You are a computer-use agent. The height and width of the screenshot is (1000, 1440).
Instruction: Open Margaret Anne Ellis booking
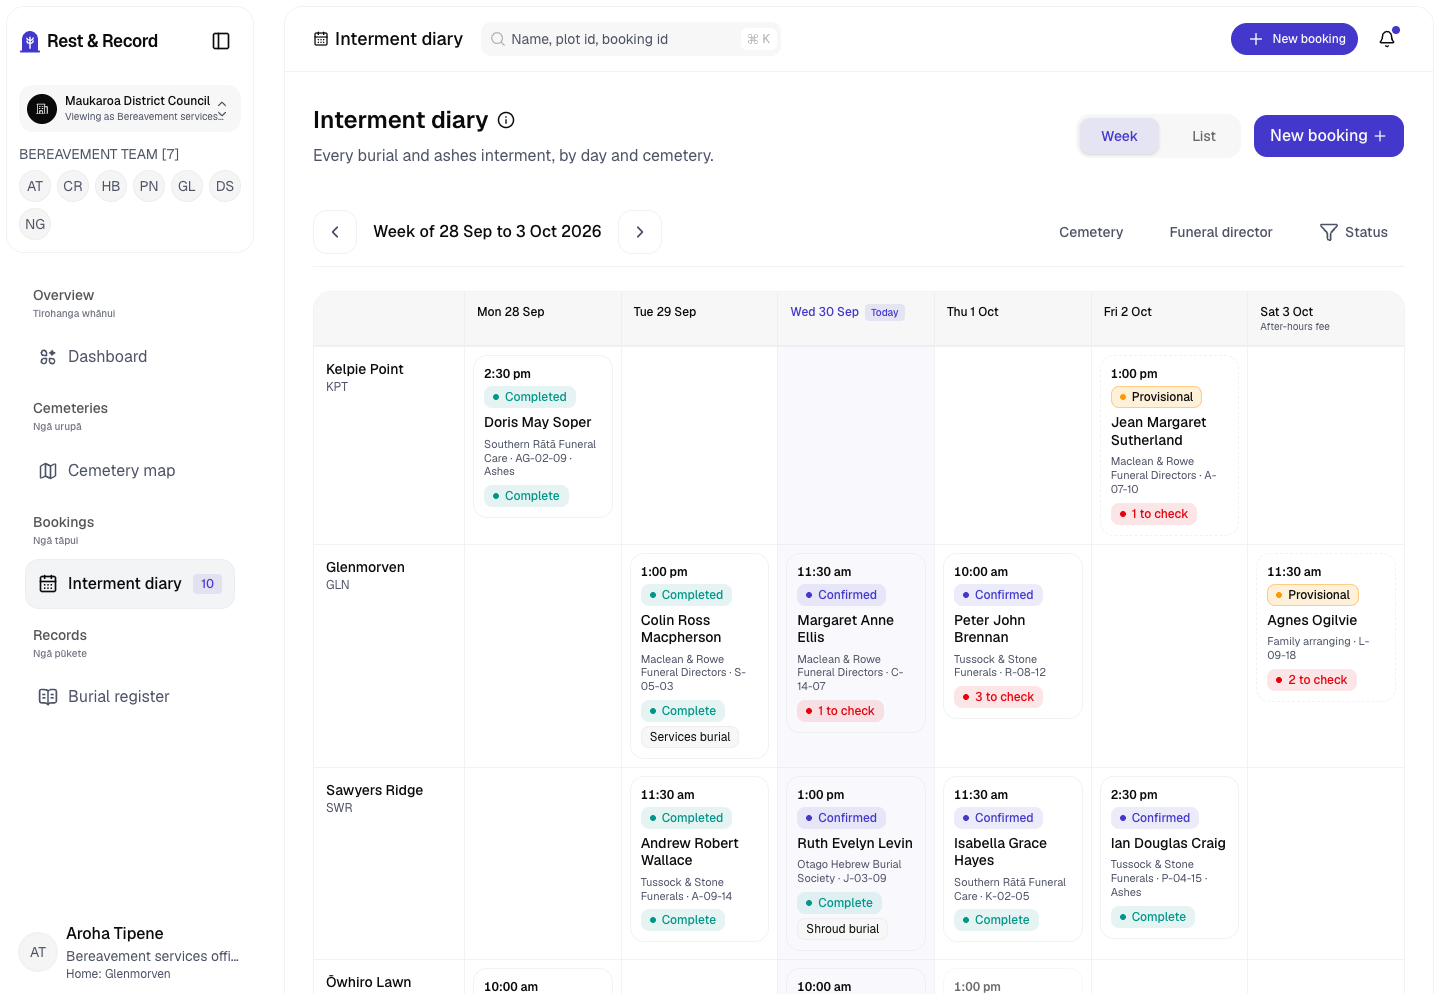click(856, 643)
